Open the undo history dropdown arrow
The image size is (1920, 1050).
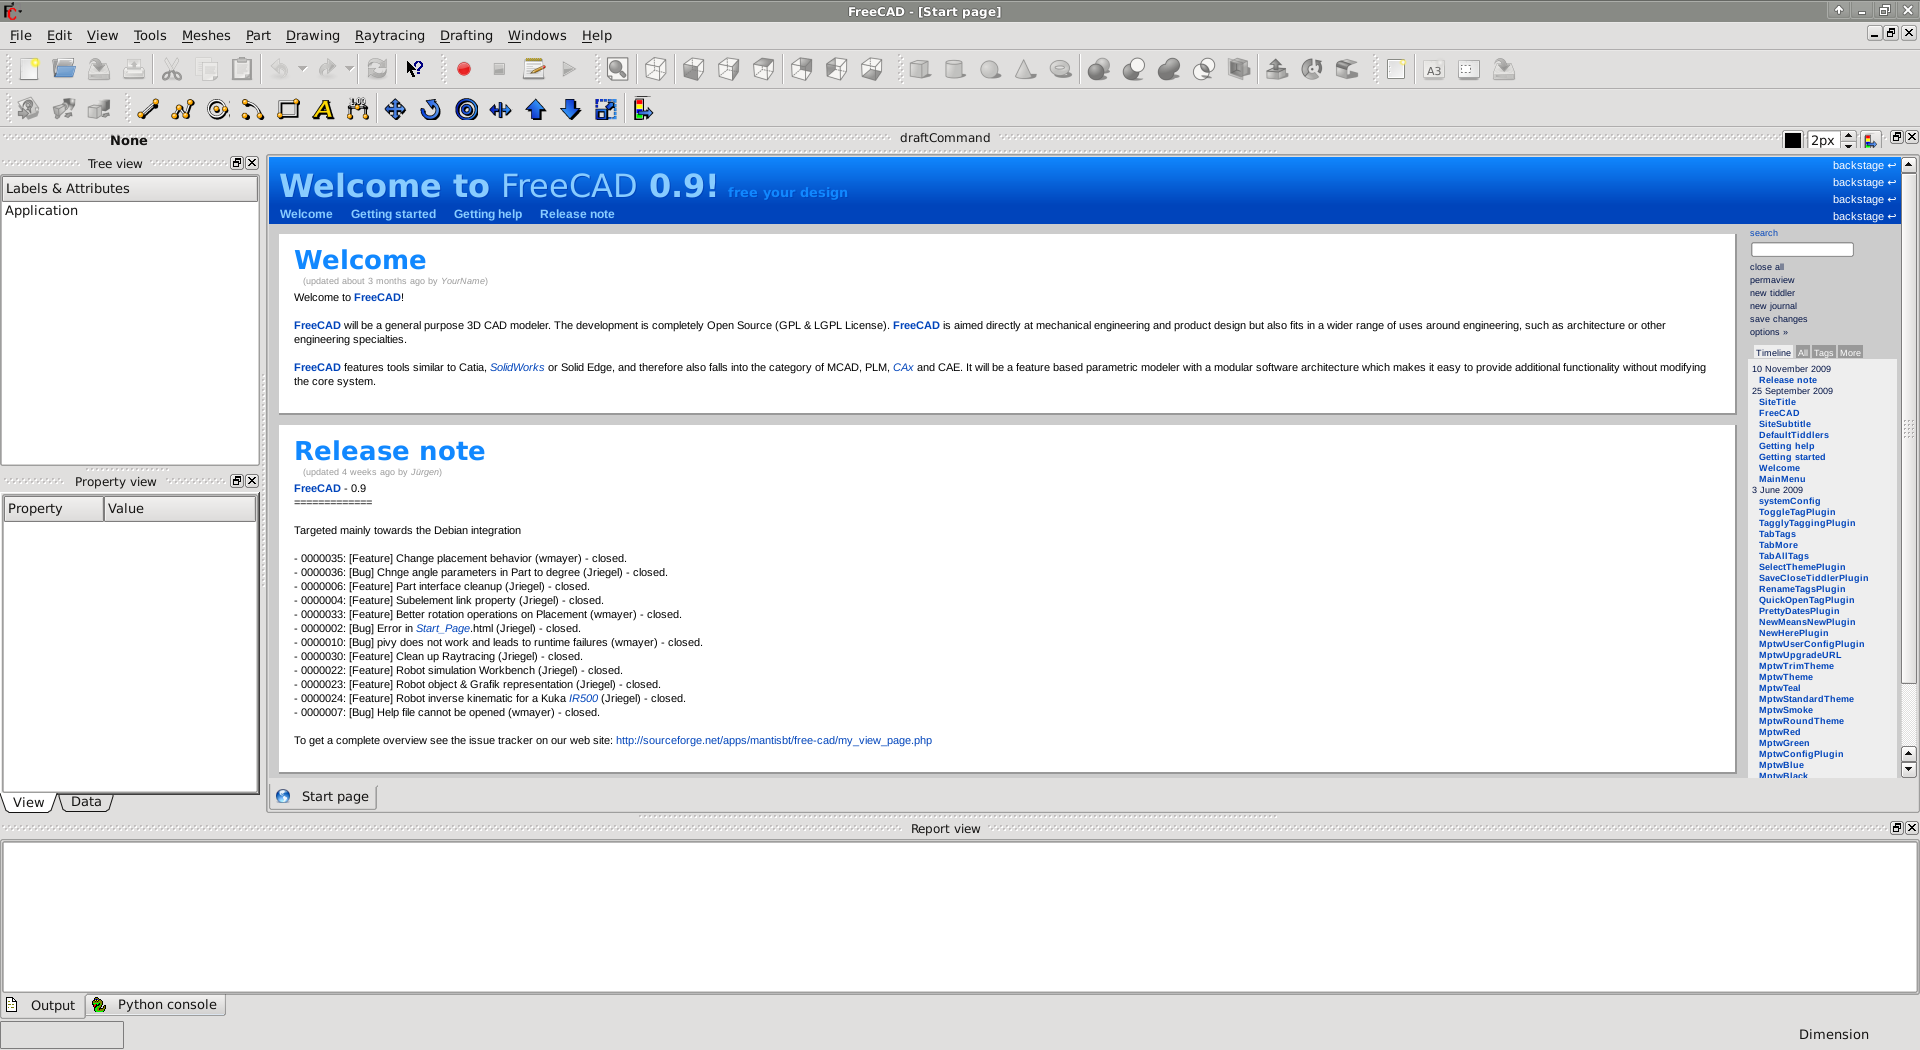click(302, 69)
